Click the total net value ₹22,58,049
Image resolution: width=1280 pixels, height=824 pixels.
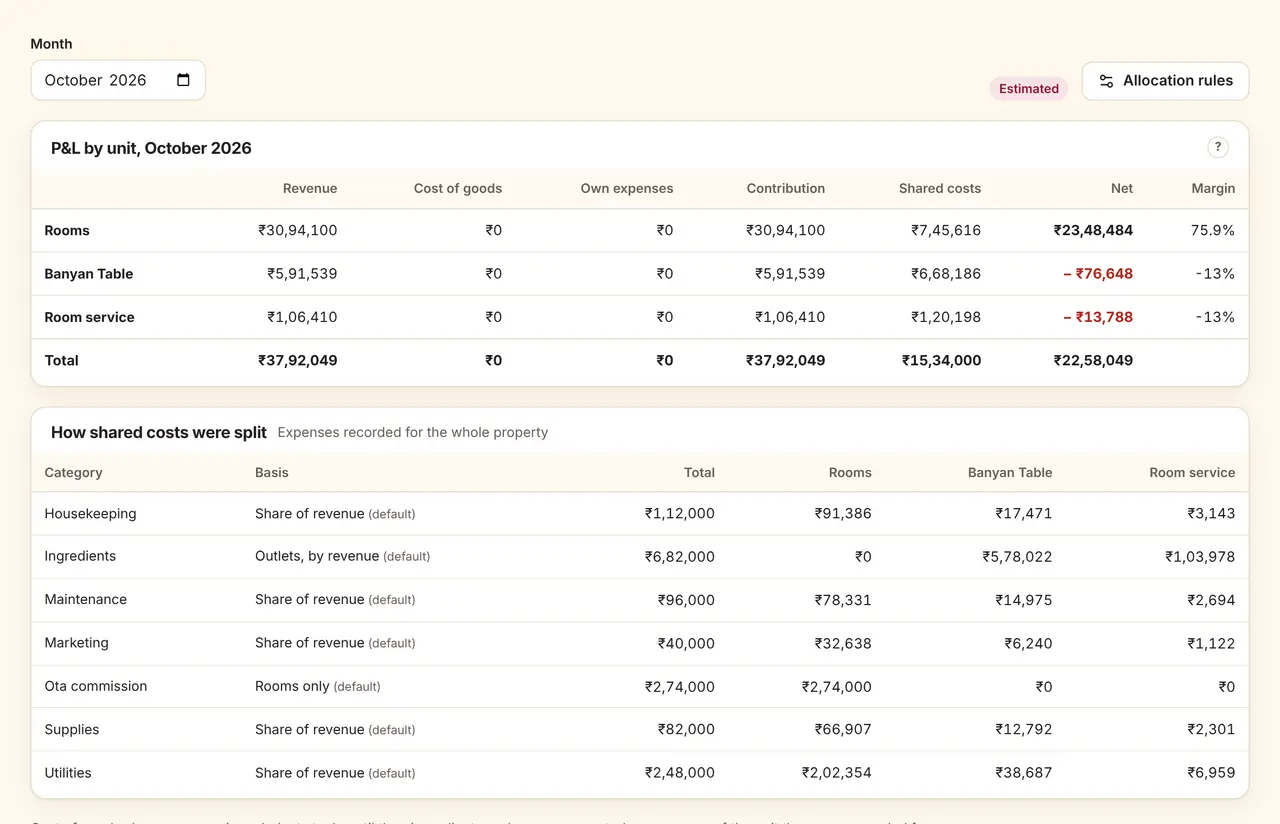(1093, 360)
